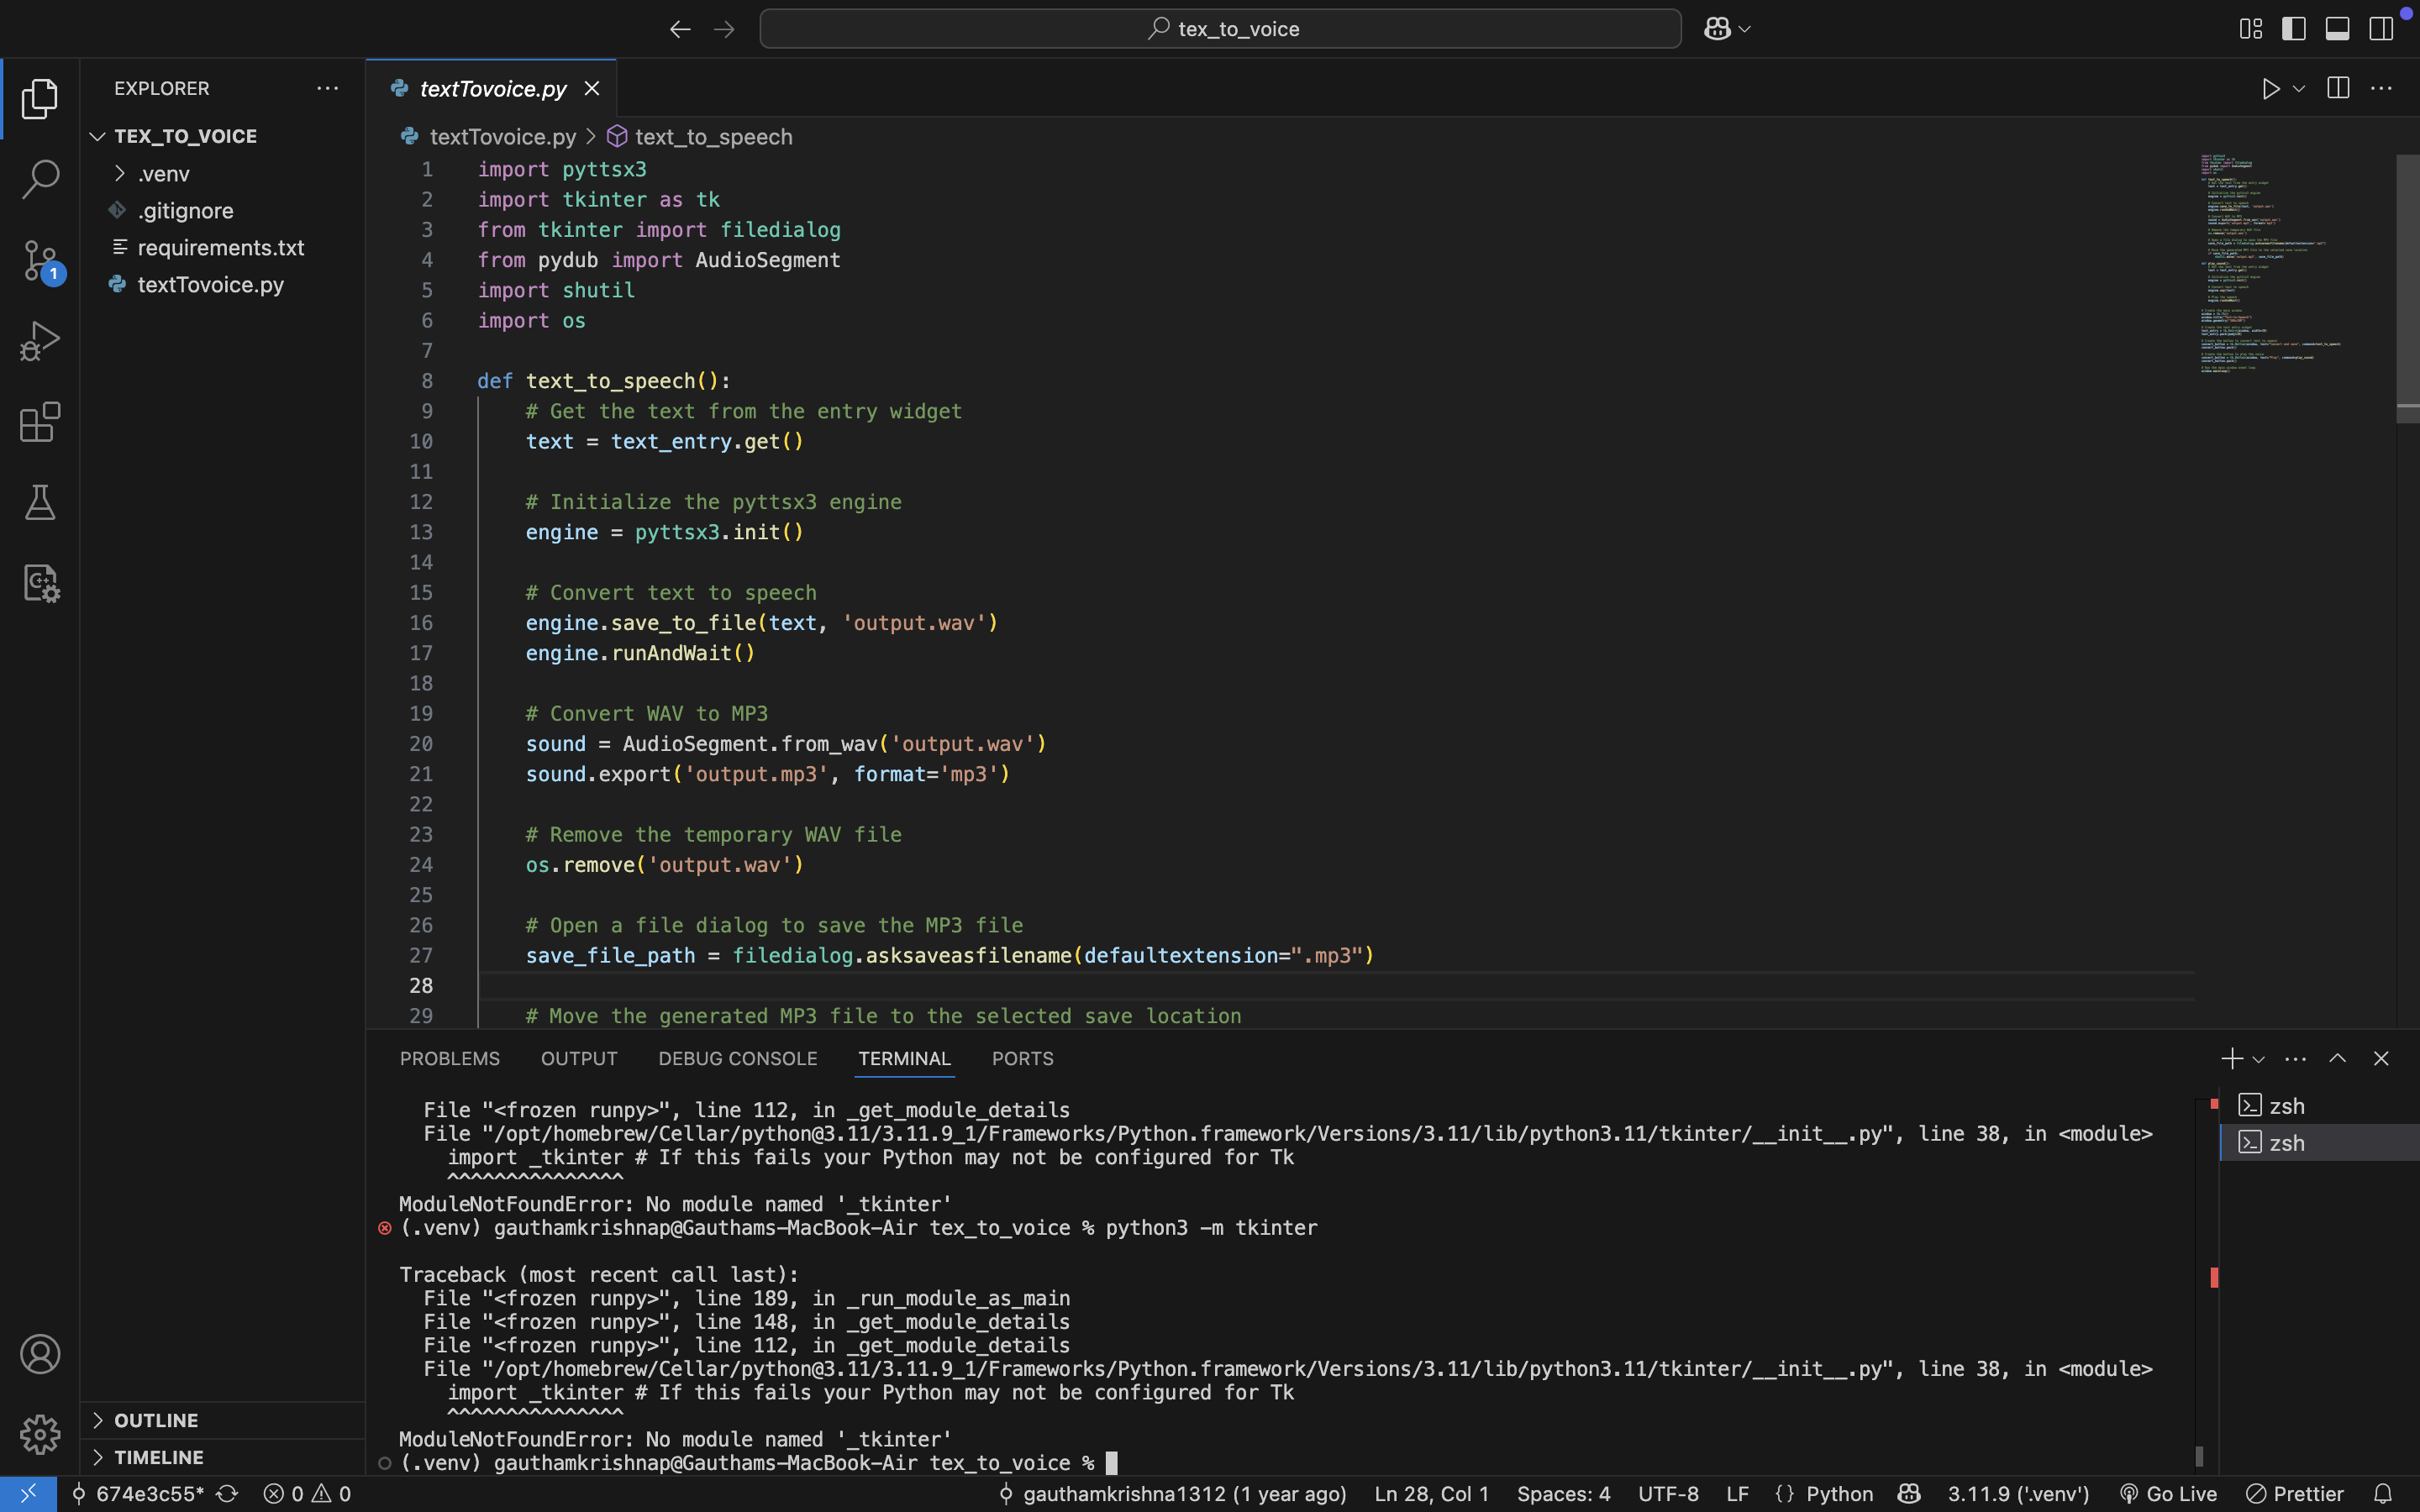Change indentation via Spaces: 4
Image resolution: width=2420 pixels, height=1512 pixels.
coord(1563,1494)
